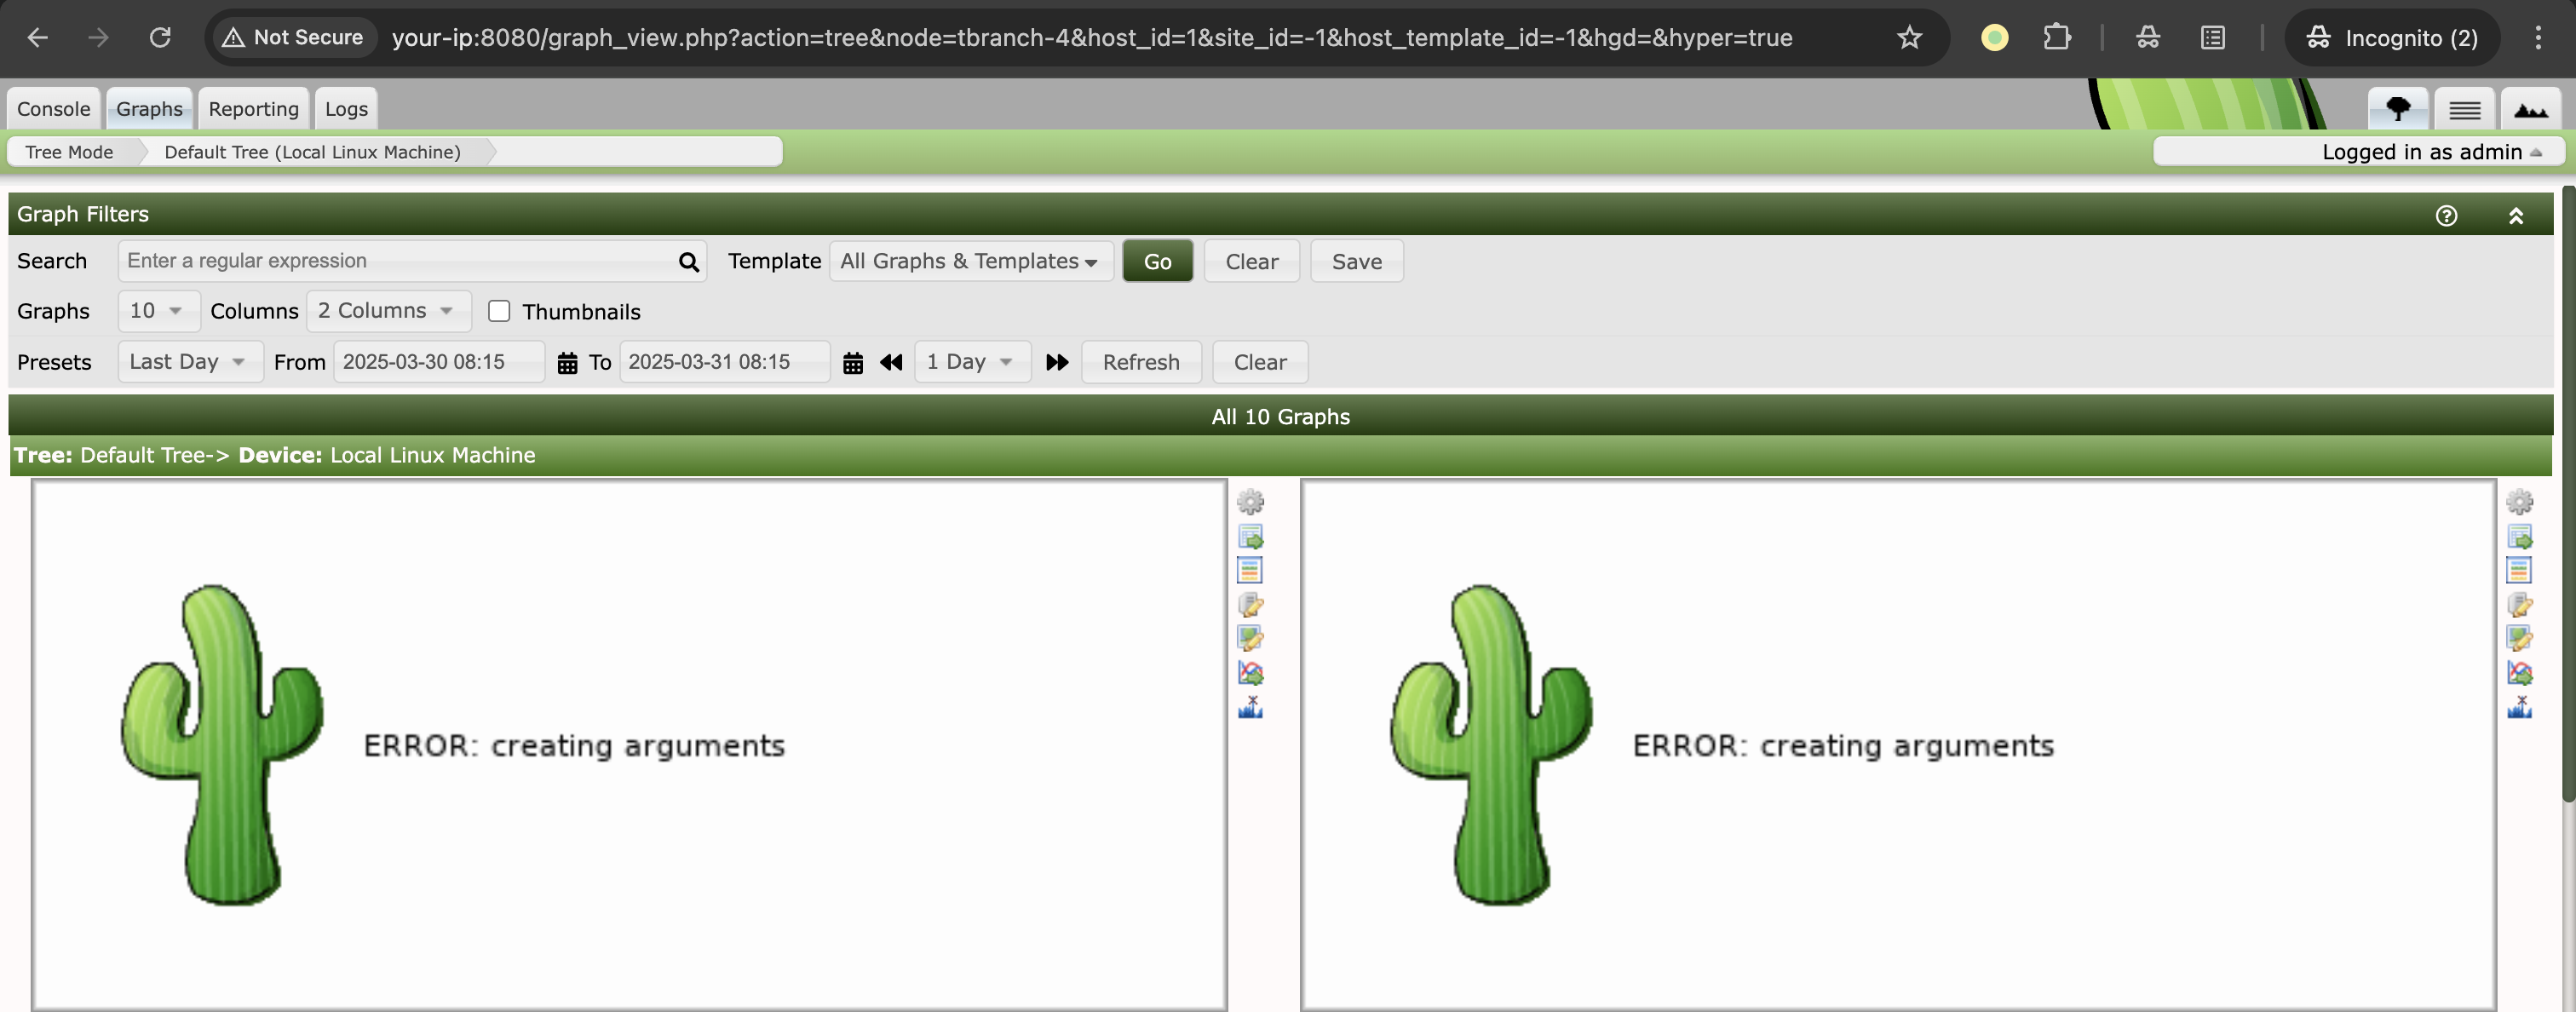
Task: Open the Console tab
Action: (x=53, y=109)
